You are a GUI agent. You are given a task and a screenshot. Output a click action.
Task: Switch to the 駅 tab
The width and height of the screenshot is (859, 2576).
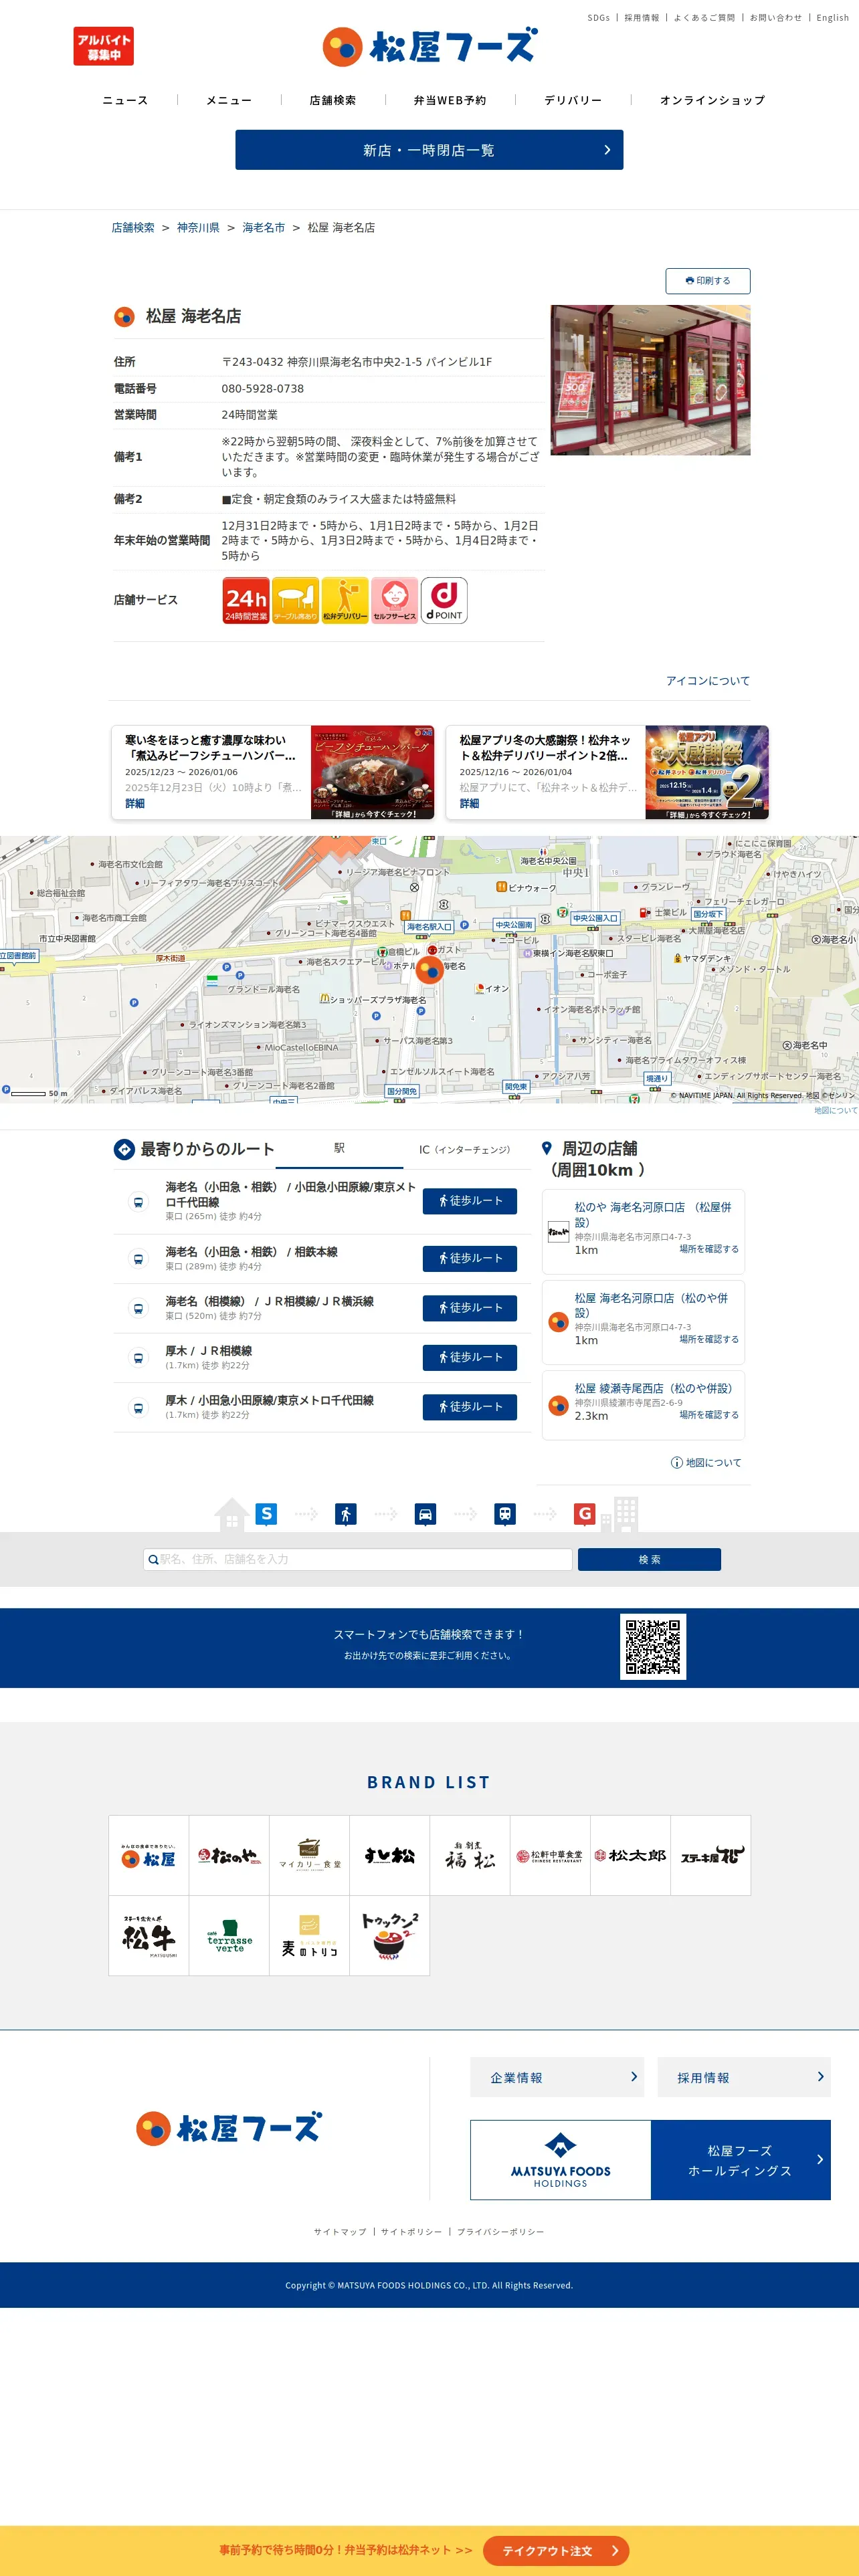click(340, 1149)
